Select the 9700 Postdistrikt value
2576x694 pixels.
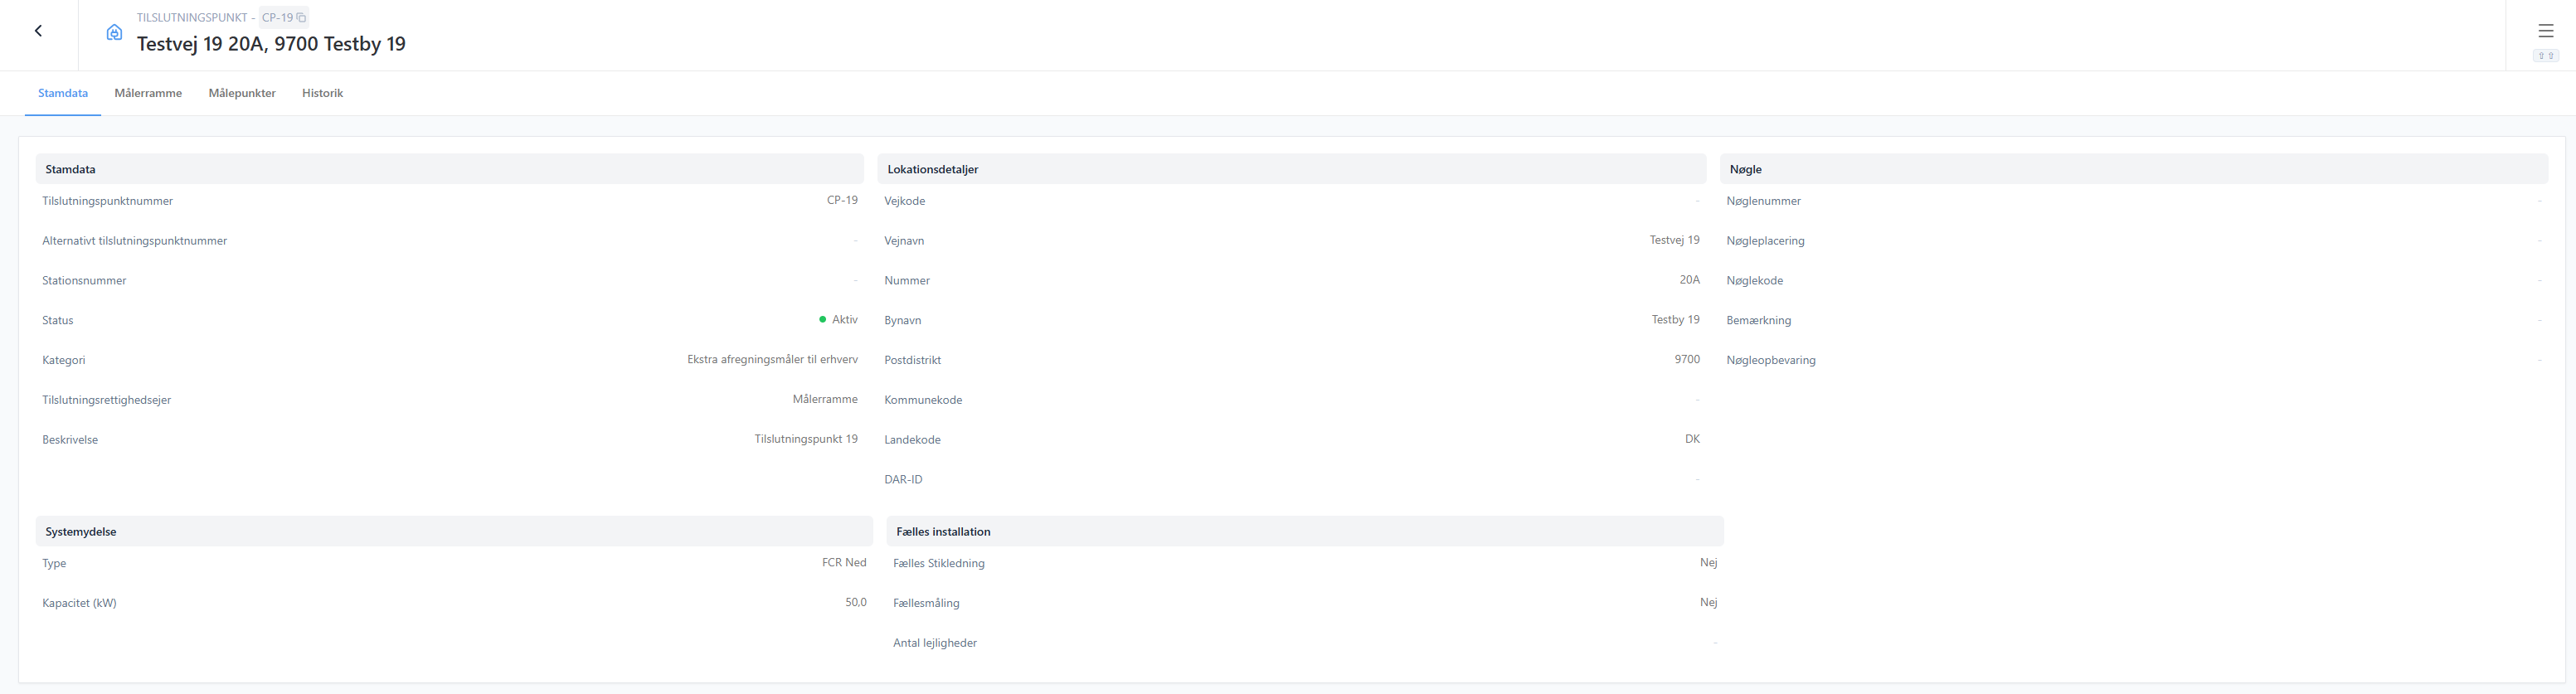coord(1687,359)
